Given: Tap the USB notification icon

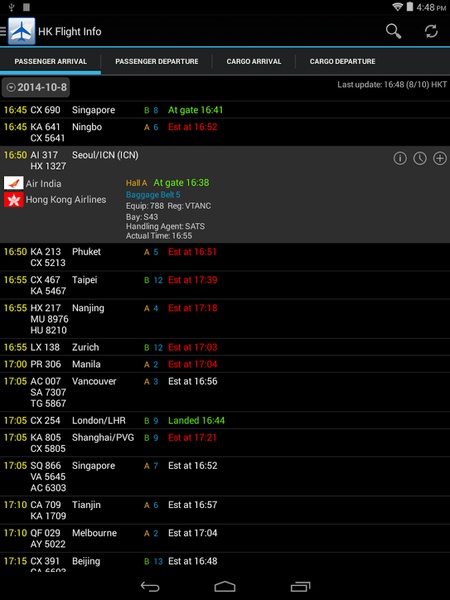Looking at the screenshot, I should click(x=11, y=7).
